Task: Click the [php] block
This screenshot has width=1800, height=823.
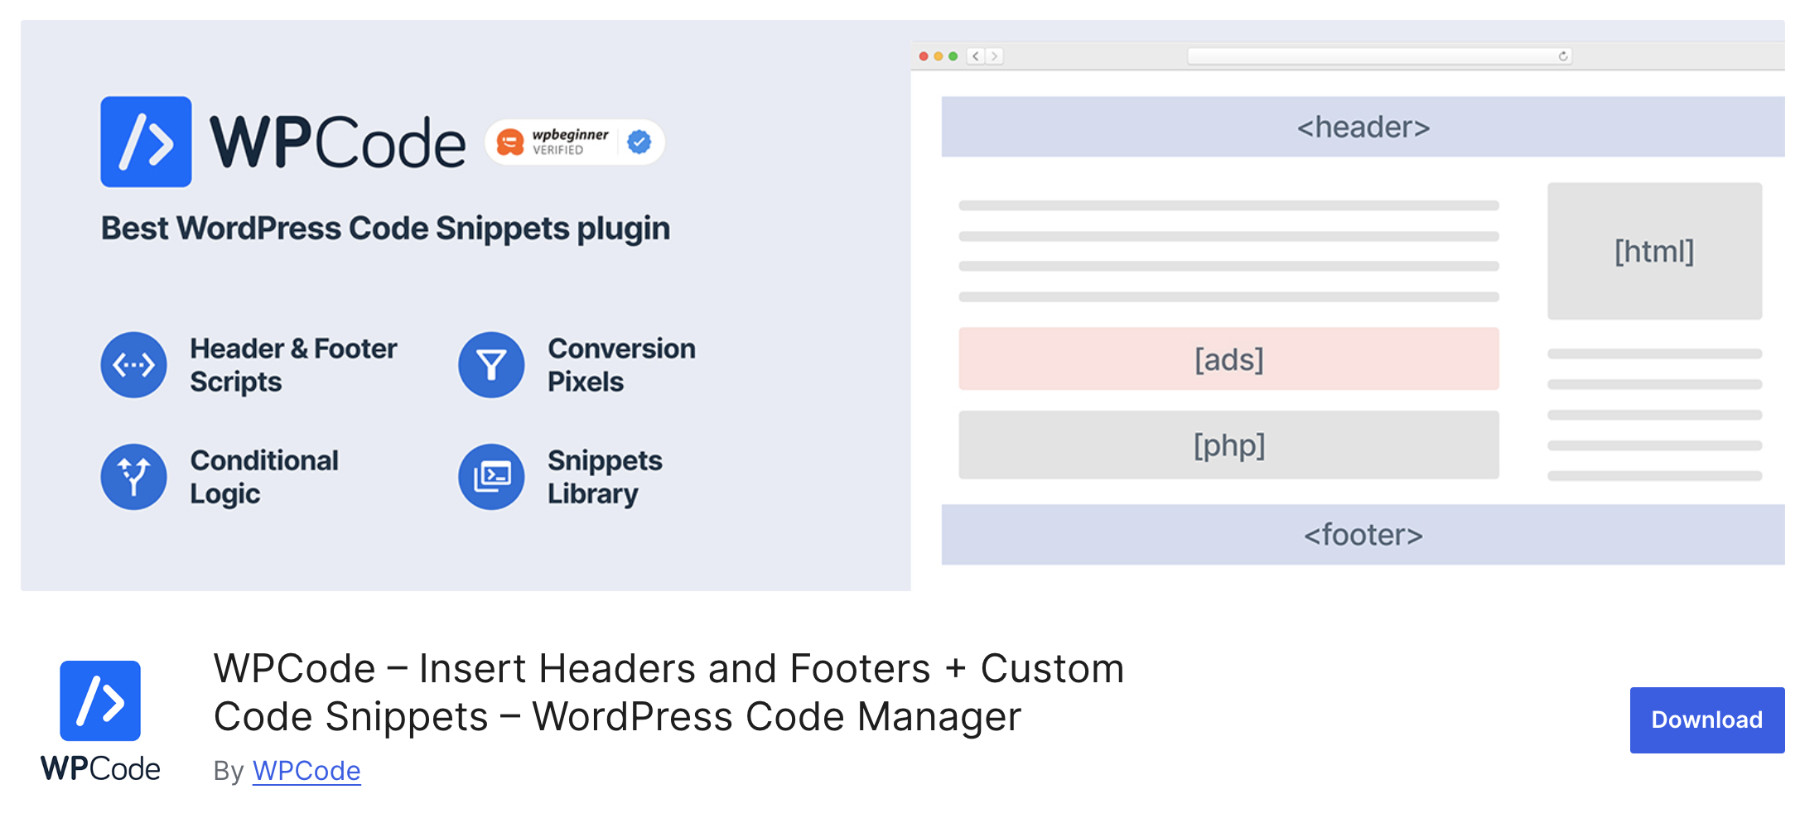Action: [x=1228, y=445]
